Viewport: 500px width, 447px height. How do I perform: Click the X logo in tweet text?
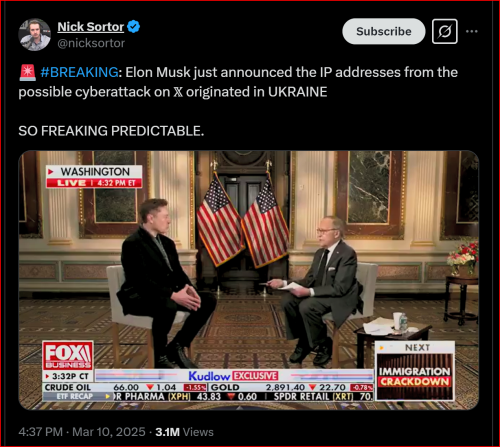(x=178, y=92)
